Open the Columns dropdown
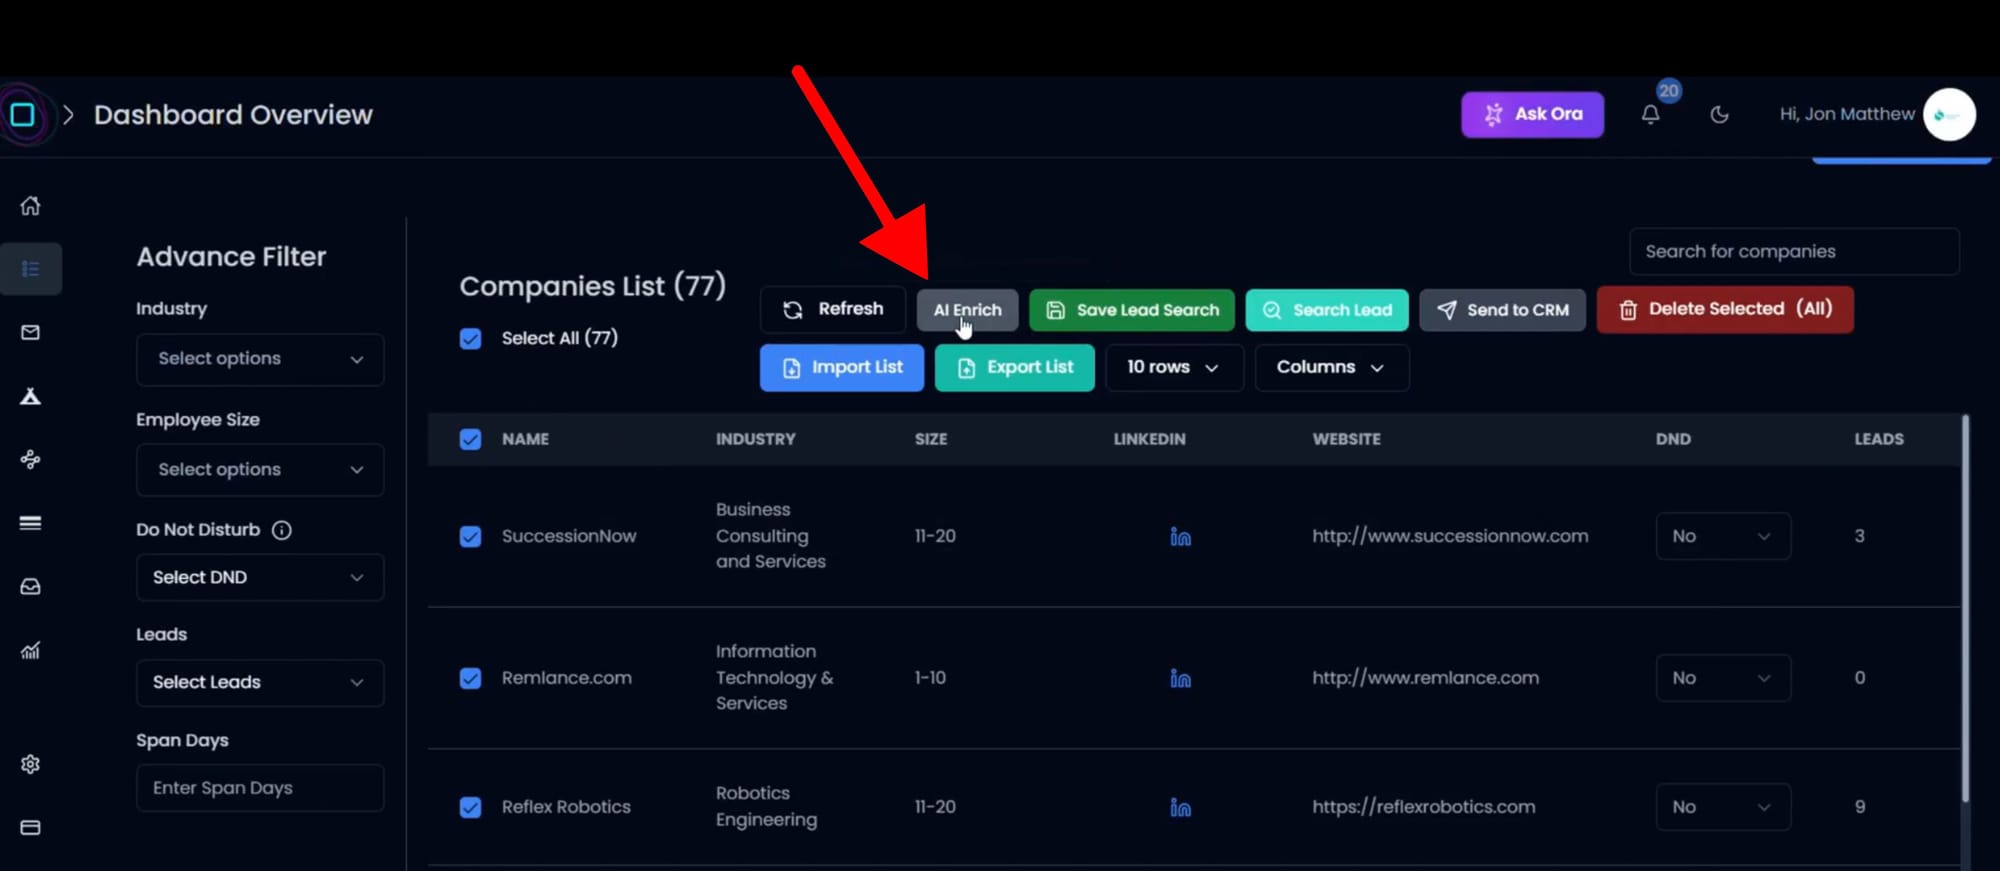 click(x=1330, y=368)
